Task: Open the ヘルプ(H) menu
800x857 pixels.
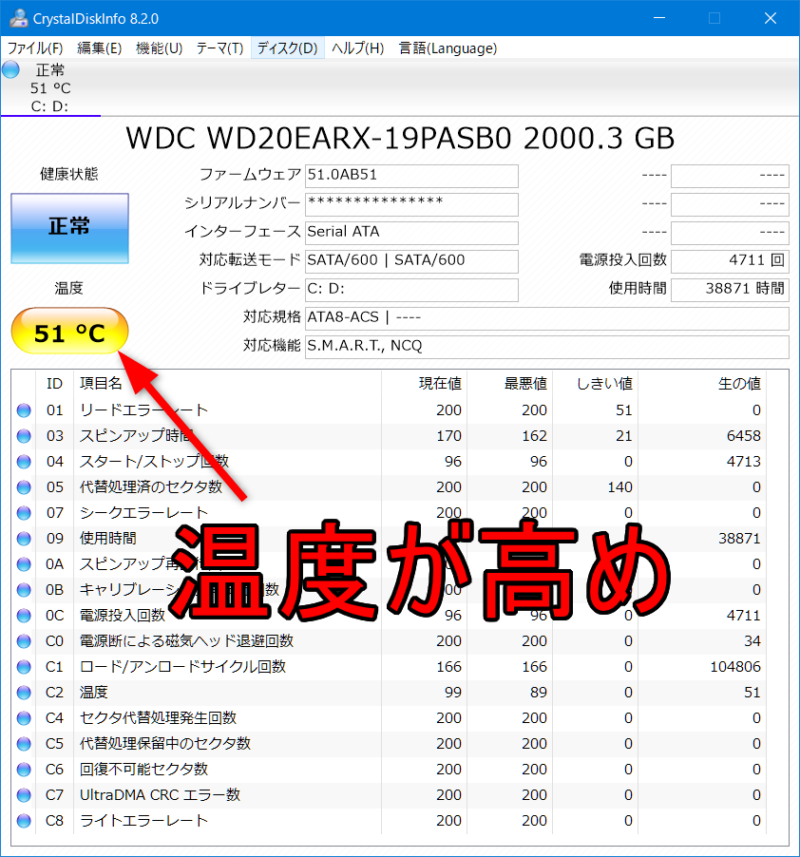Action: [358, 48]
